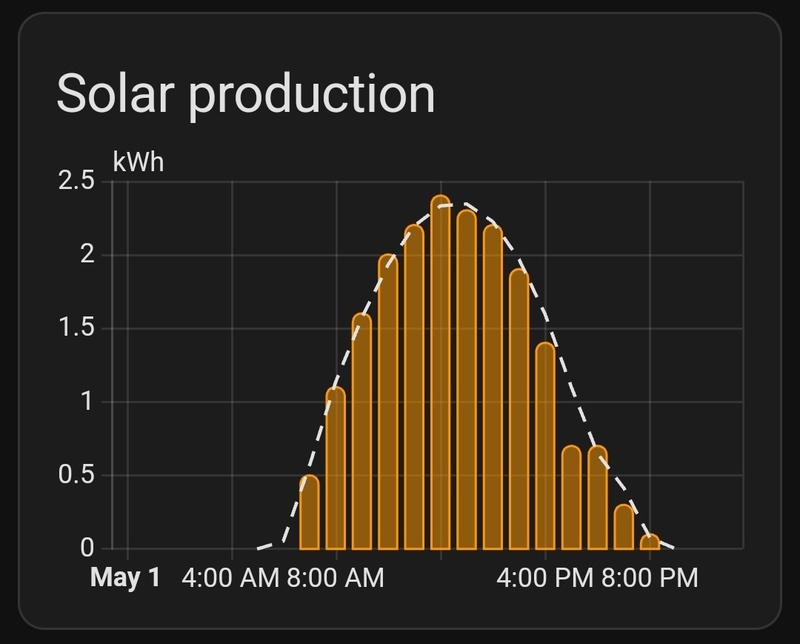
Task: Select the tallest bar at noon
Action: pos(440,373)
